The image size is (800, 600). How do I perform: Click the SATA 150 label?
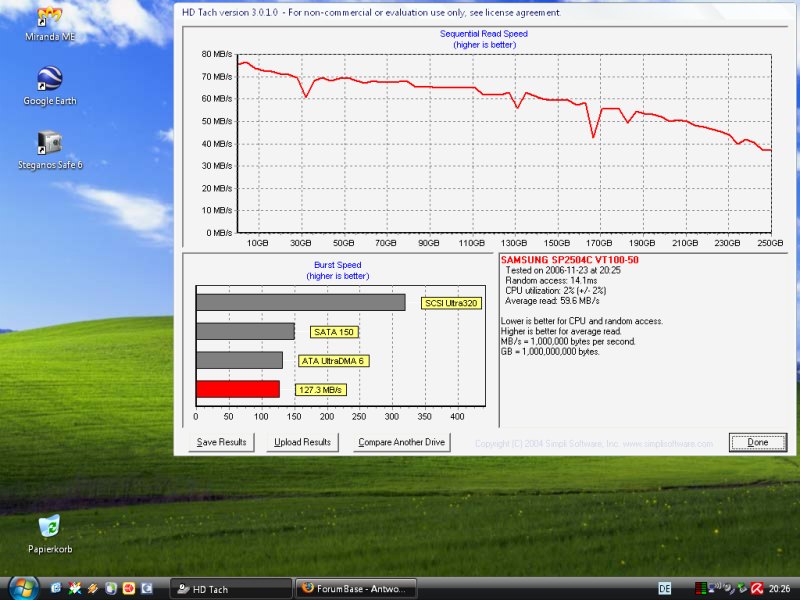(x=334, y=332)
